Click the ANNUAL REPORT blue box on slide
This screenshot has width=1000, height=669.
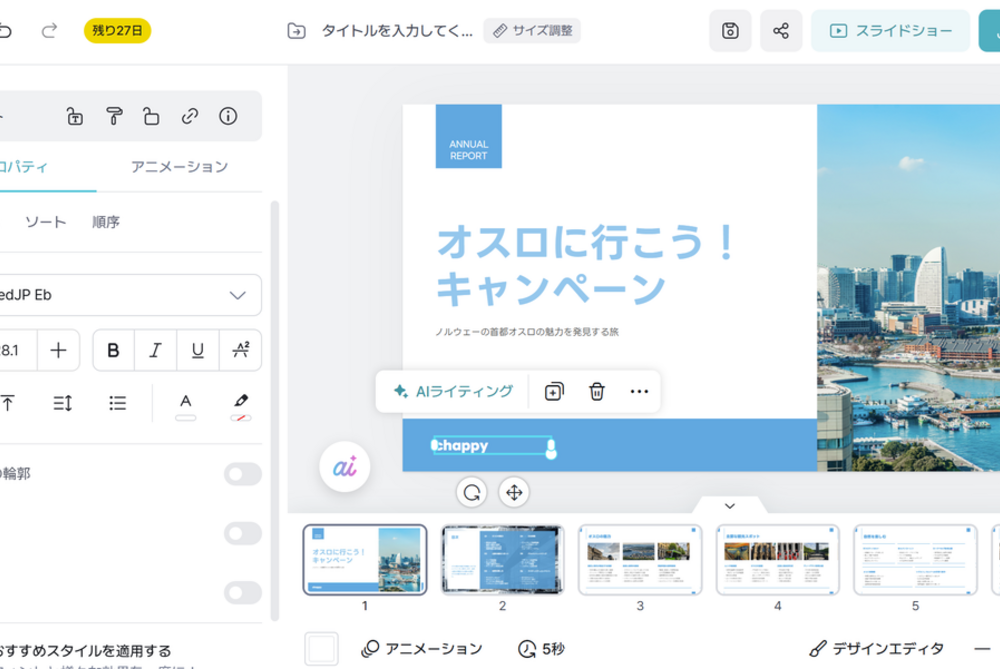pyautogui.click(x=469, y=136)
